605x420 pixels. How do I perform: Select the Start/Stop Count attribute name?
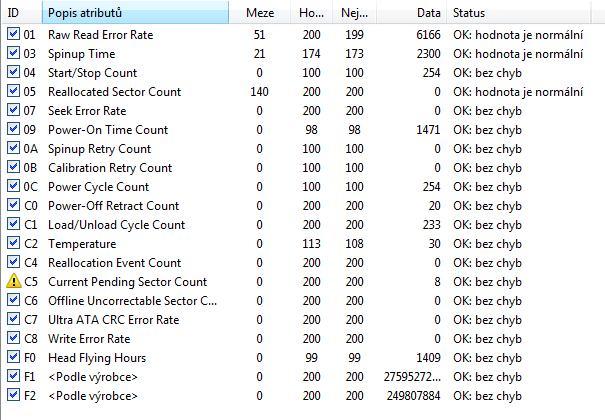point(92,73)
